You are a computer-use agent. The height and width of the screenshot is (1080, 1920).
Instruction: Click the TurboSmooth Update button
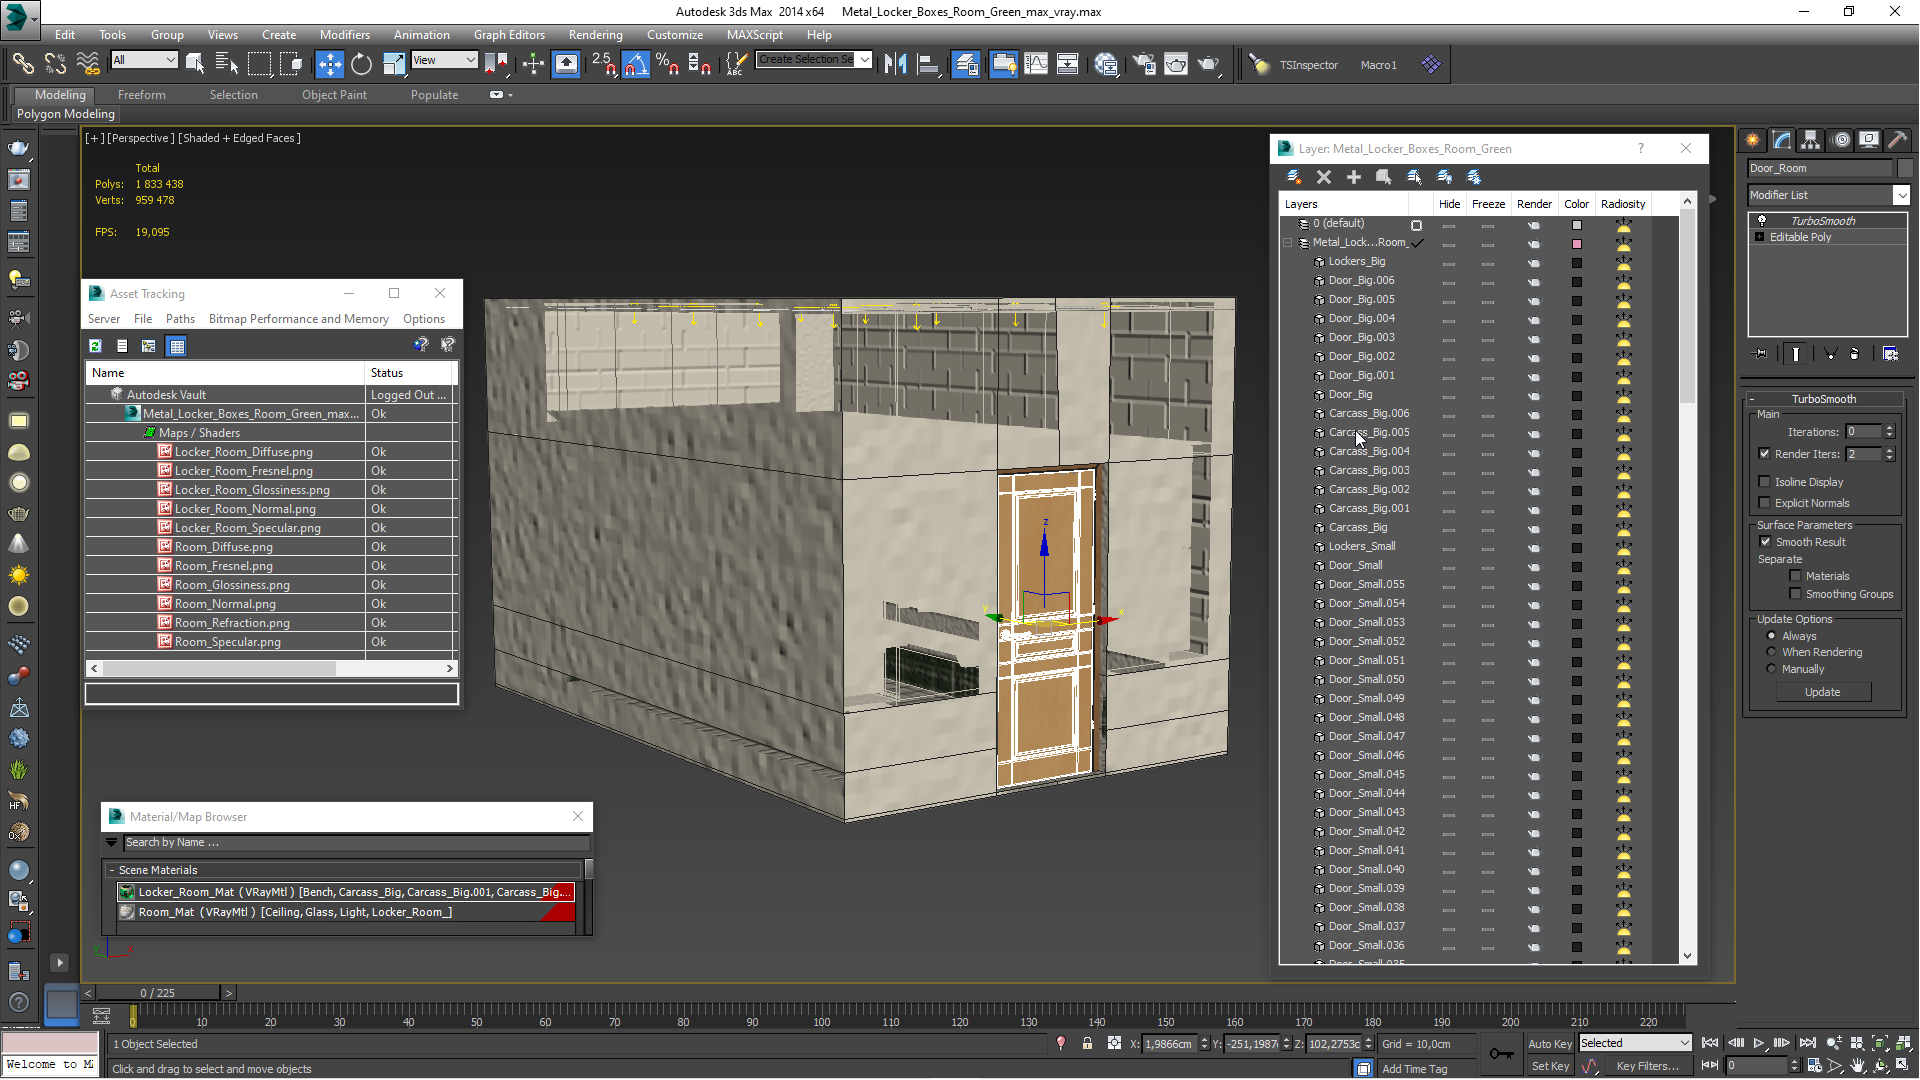point(1822,692)
